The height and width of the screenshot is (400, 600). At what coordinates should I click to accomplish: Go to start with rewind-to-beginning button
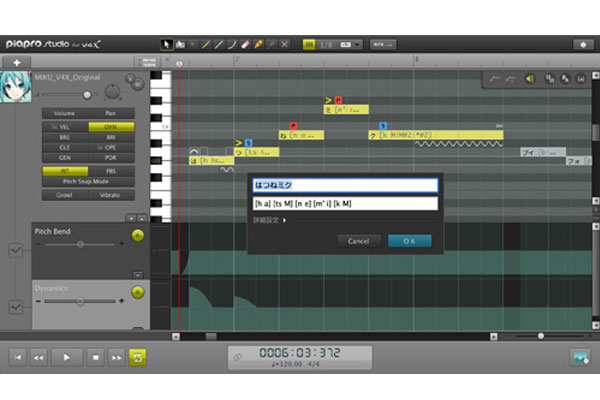point(18,358)
